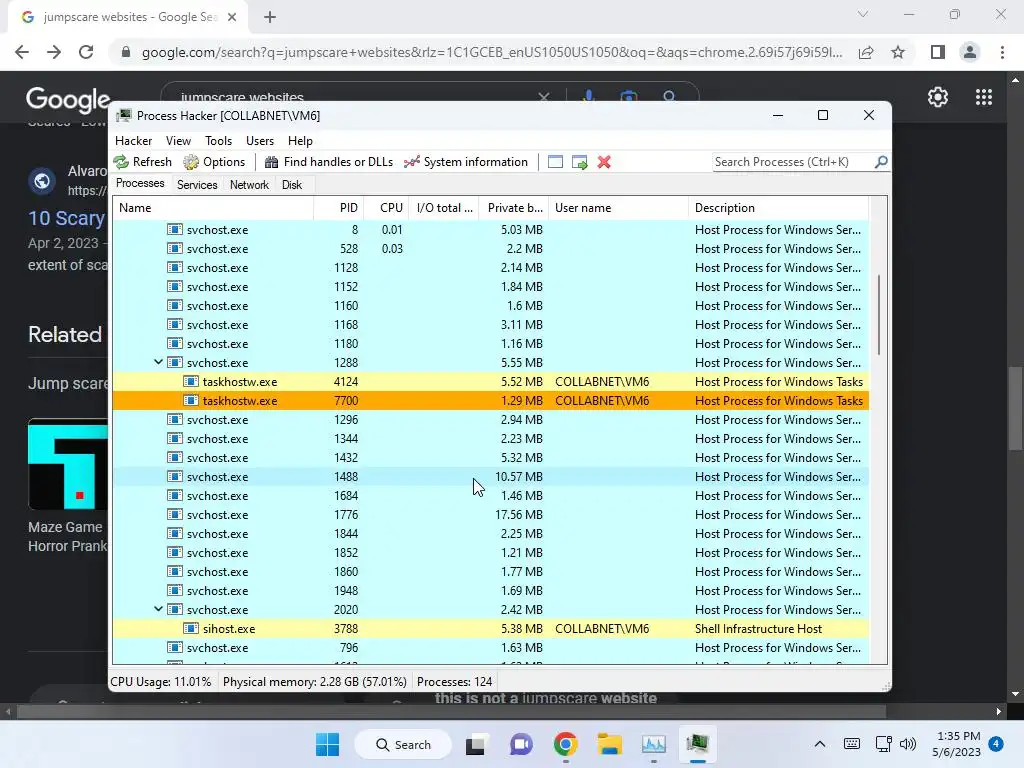Sort by the Private bytes column header
Image resolution: width=1024 pixels, height=768 pixels.
514,208
